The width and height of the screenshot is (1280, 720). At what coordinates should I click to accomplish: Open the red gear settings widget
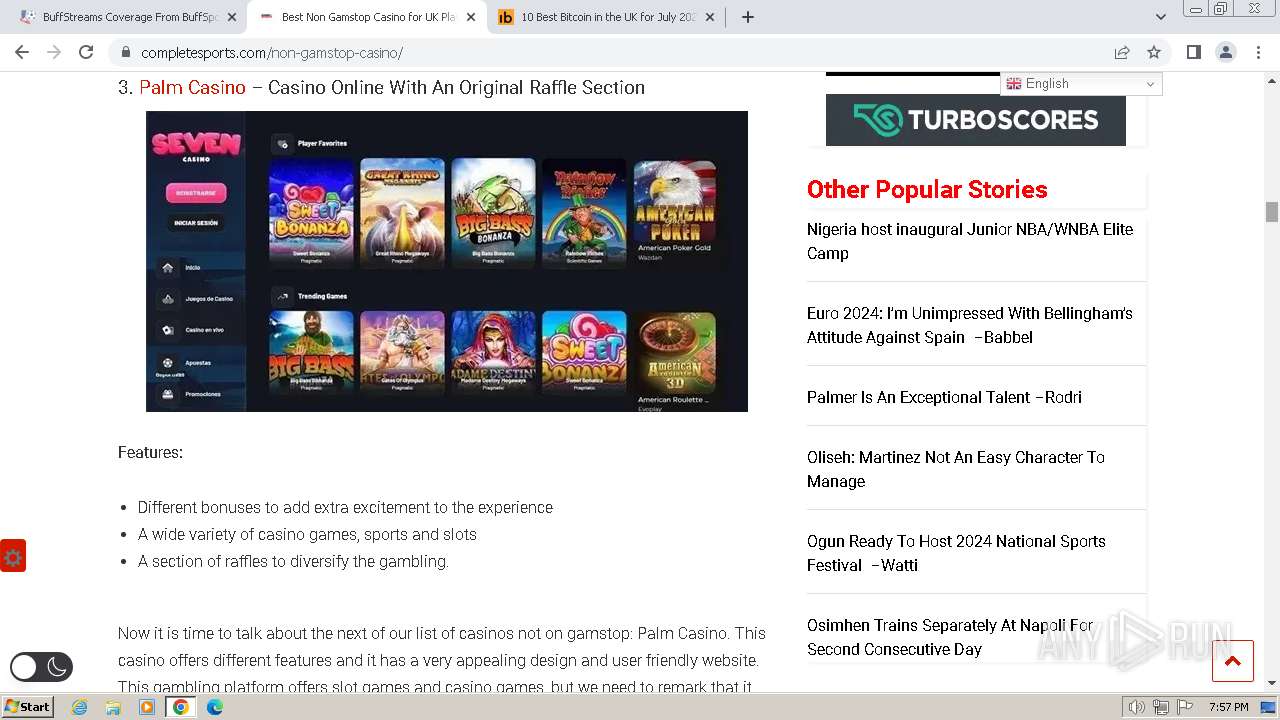click(x=13, y=557)
